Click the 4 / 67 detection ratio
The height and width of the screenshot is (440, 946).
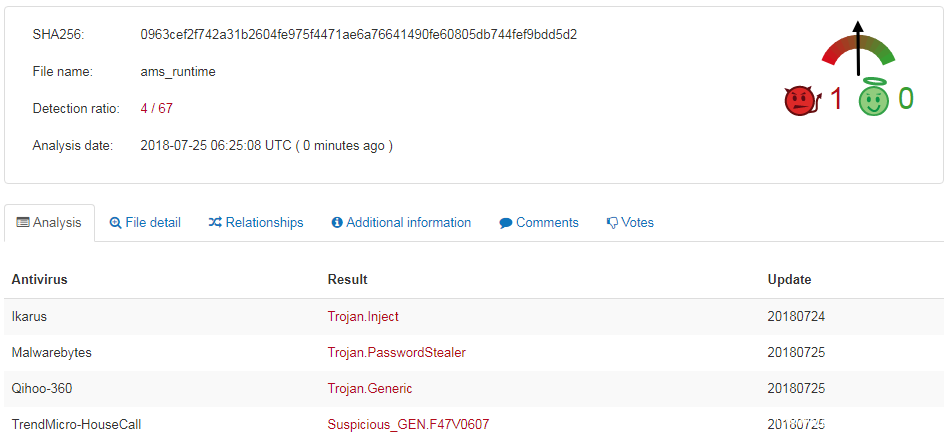point(157,108)
